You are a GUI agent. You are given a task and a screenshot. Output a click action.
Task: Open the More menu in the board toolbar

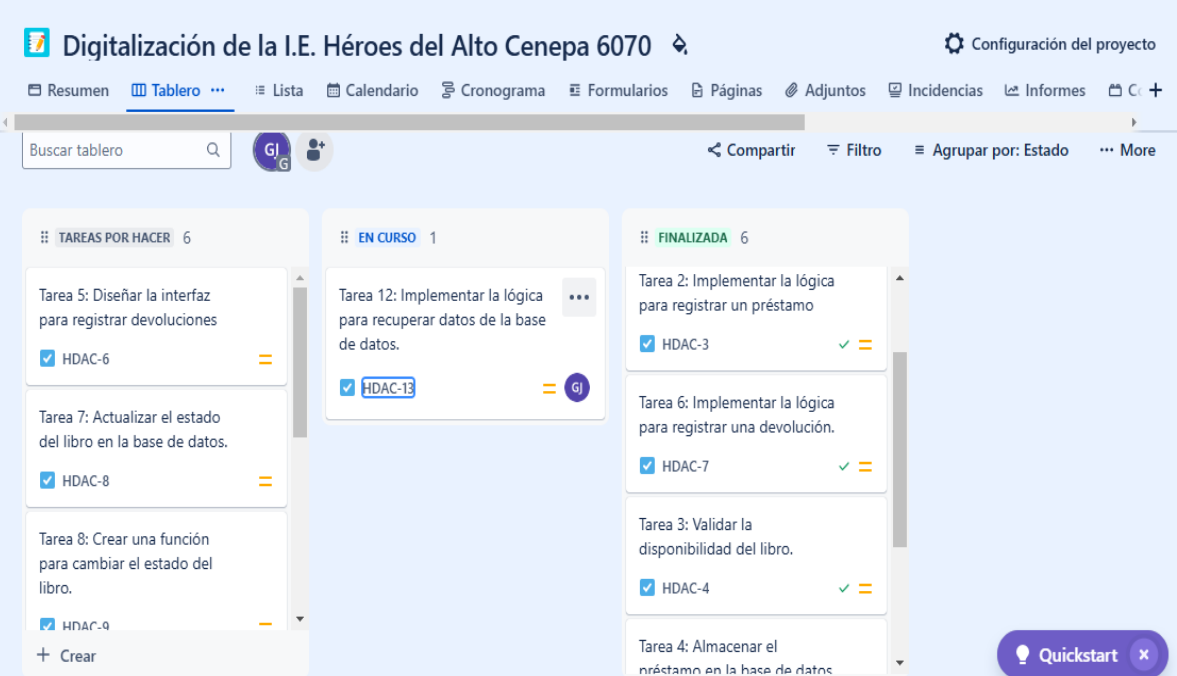pos(1128,150)
